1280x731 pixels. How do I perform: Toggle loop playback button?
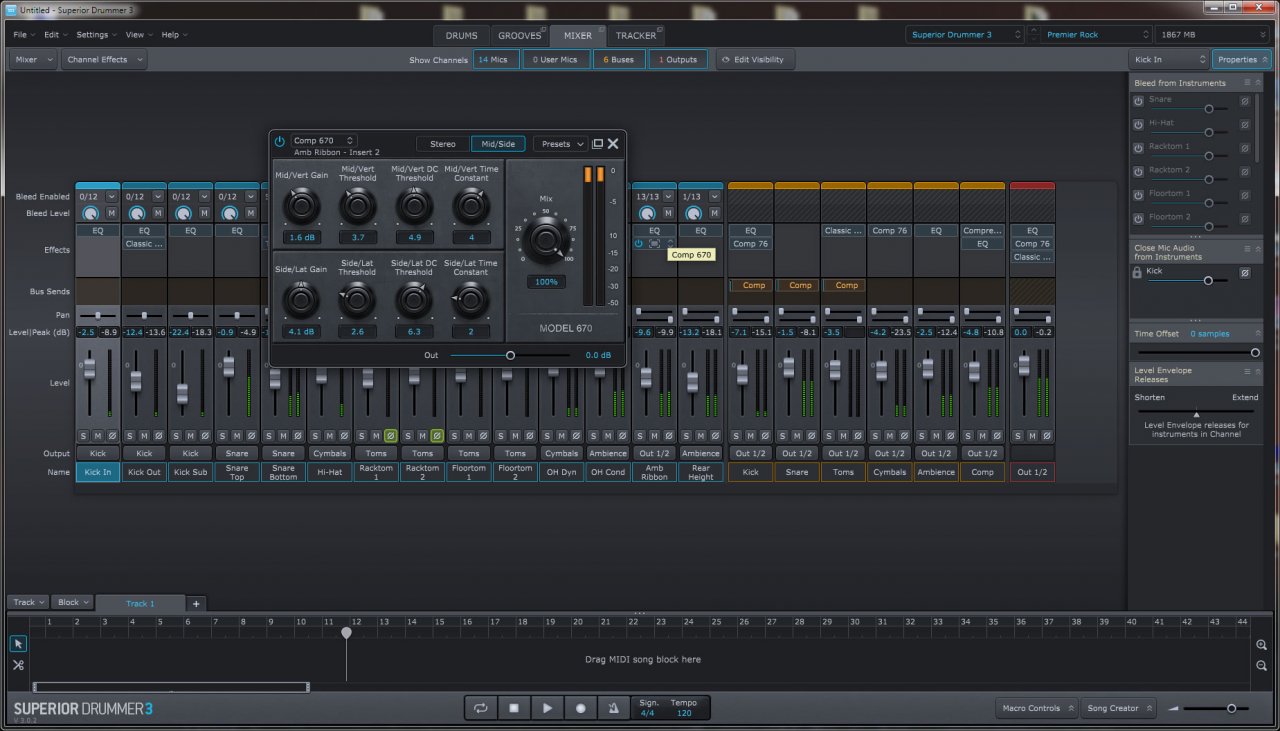tap(481, 708)
